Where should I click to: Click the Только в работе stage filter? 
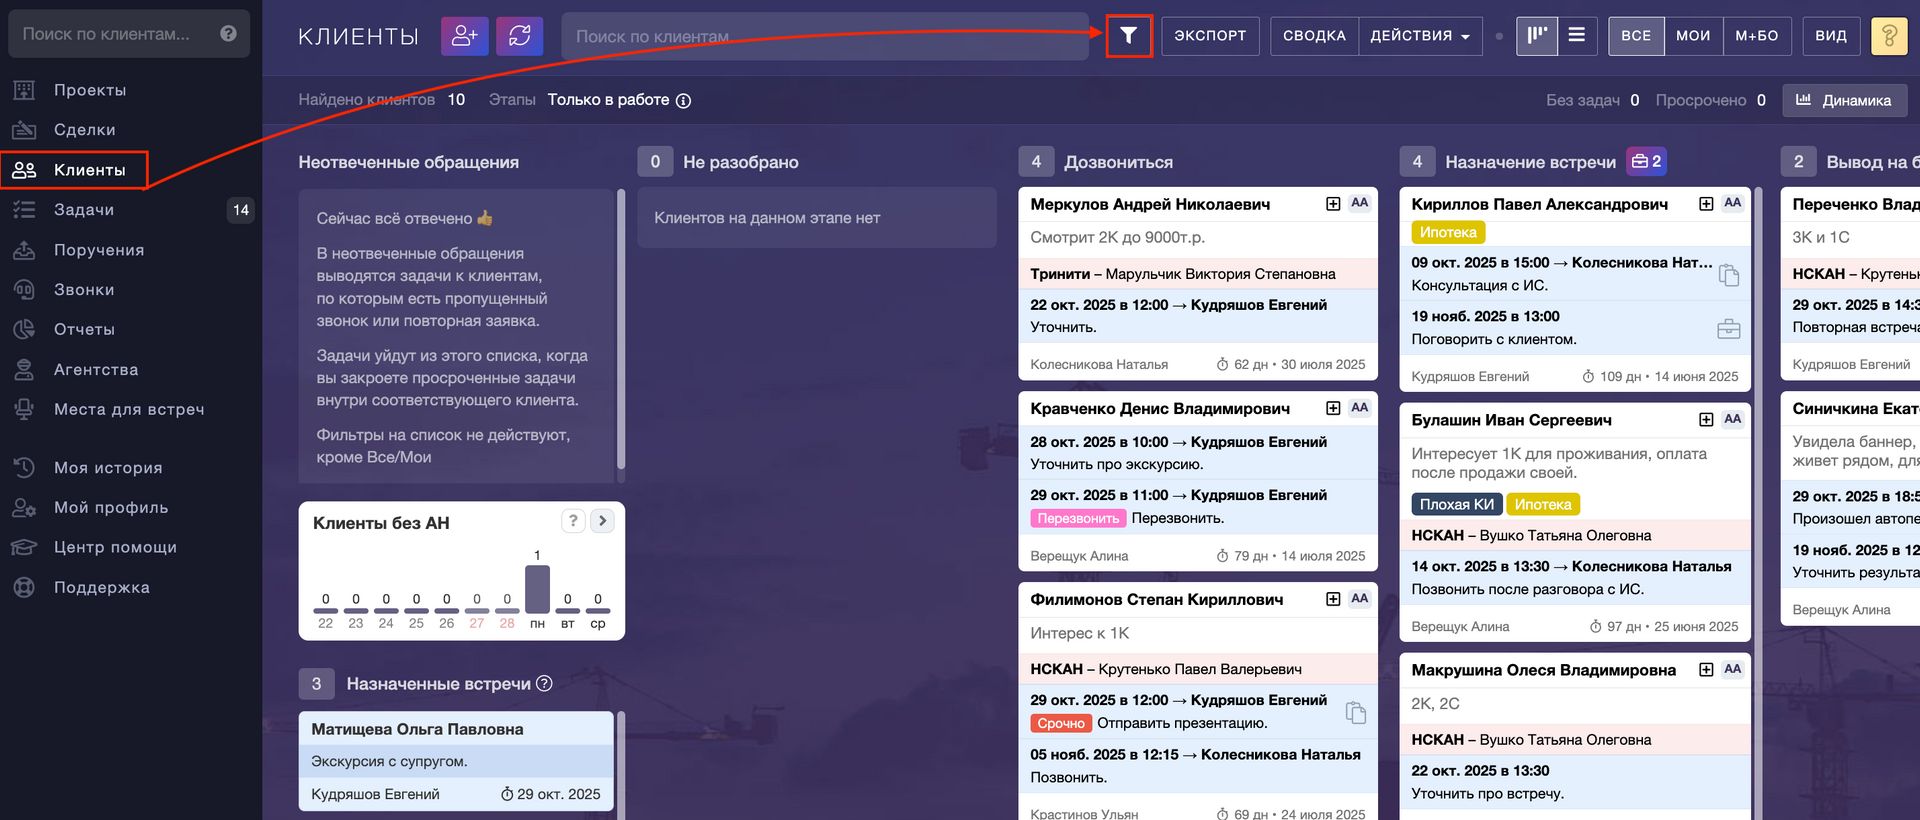pyautogui.click(x=608, y=100)
